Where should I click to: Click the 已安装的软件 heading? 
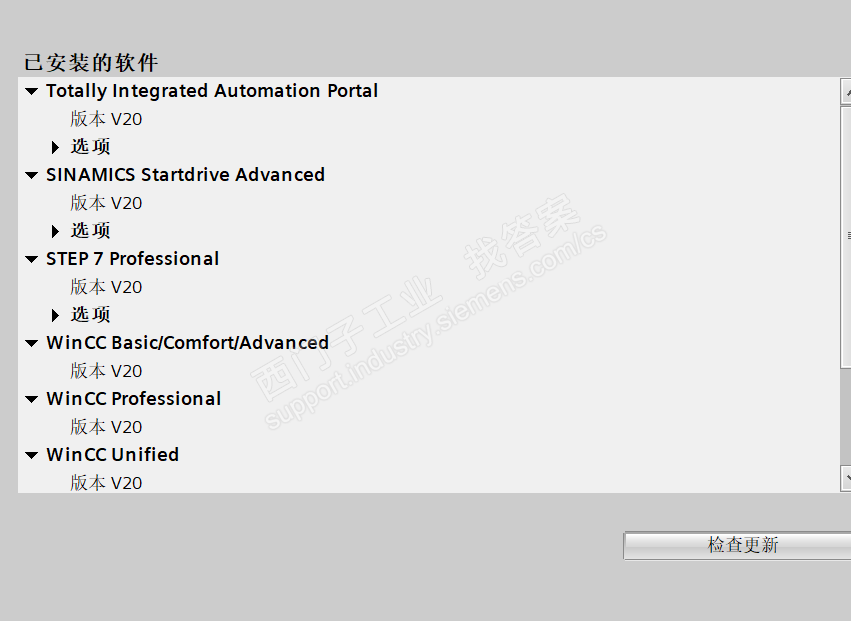coord(91,63)
